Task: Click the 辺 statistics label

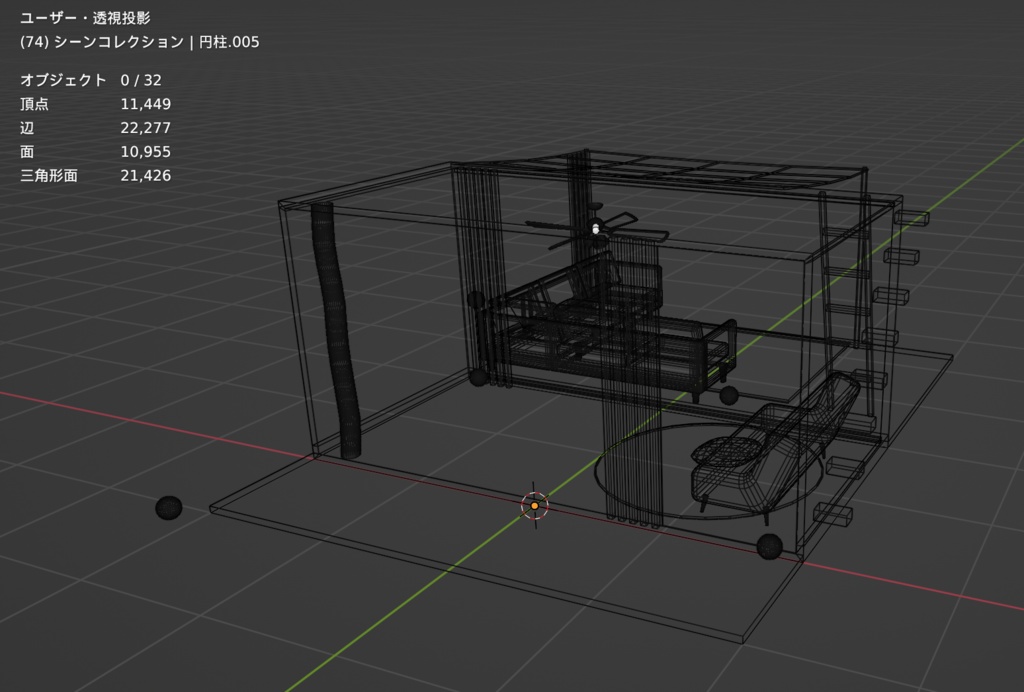Action: [27, 128]
